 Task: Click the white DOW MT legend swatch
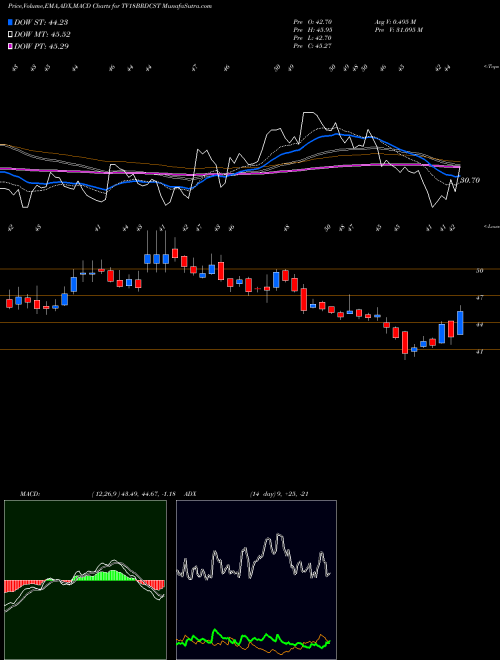[11, 35]
